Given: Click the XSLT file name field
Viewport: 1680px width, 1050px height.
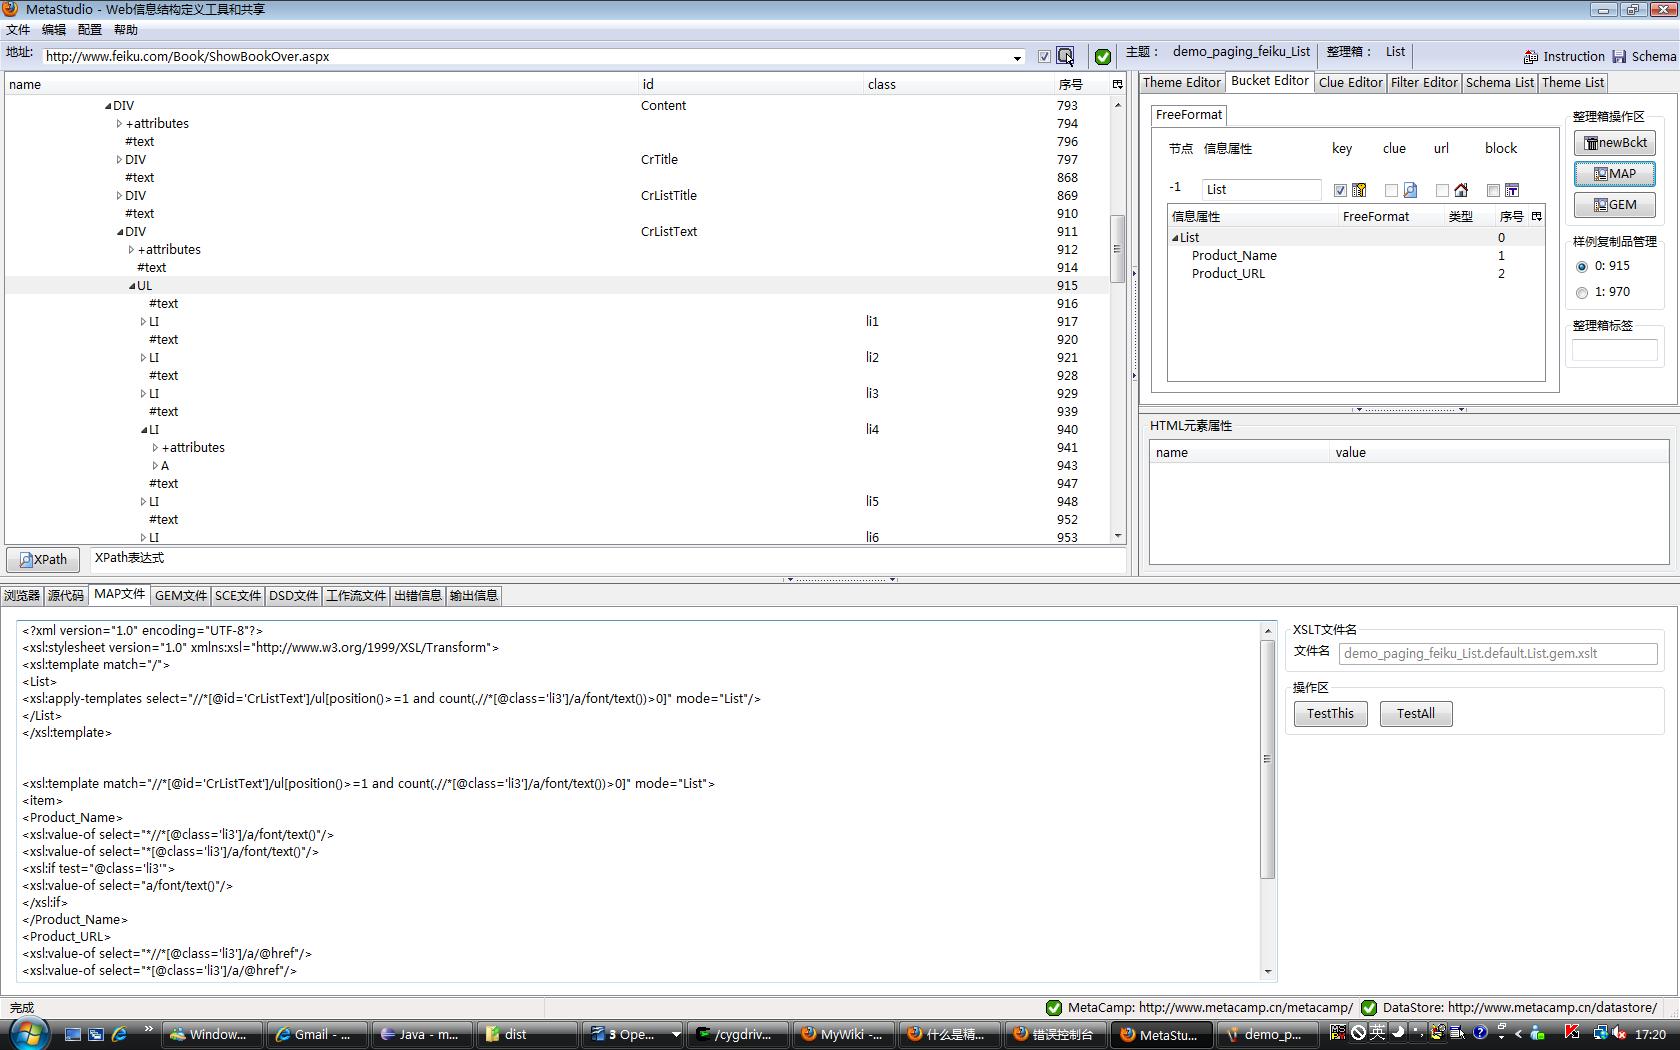Looking at the screenshot, I should click(x=1498, y=654).
